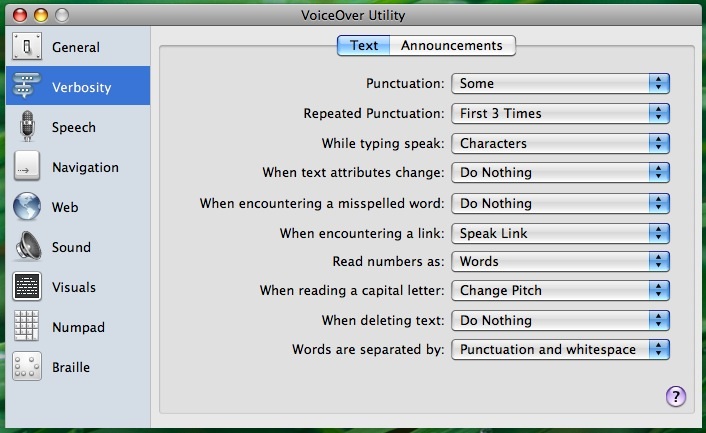
Task: Switch to the Announcements tab
Action: [x=452, y=45]
